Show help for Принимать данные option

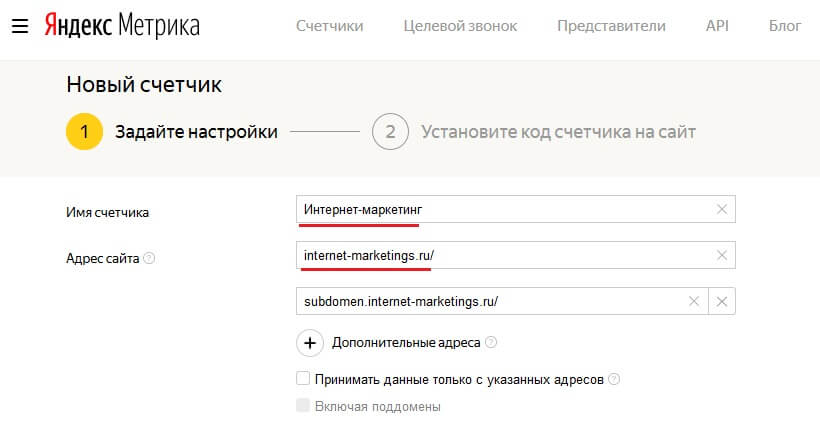coord(614,379)
